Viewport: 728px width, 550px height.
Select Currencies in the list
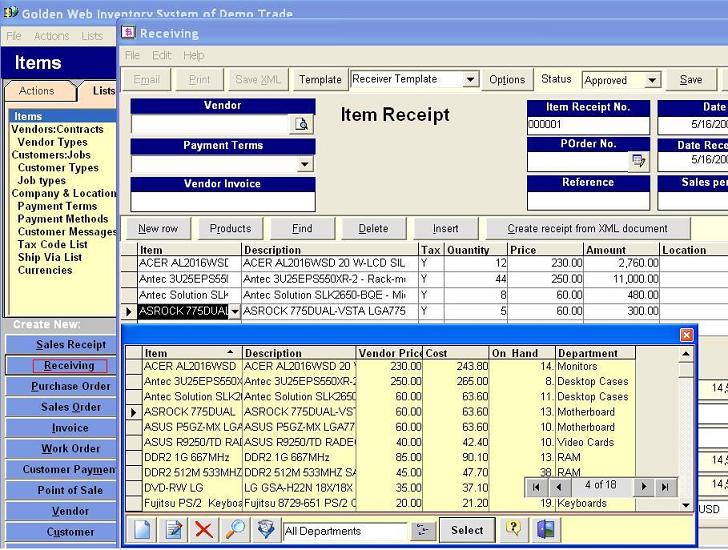pyautogui.click(x=45, y=270)
